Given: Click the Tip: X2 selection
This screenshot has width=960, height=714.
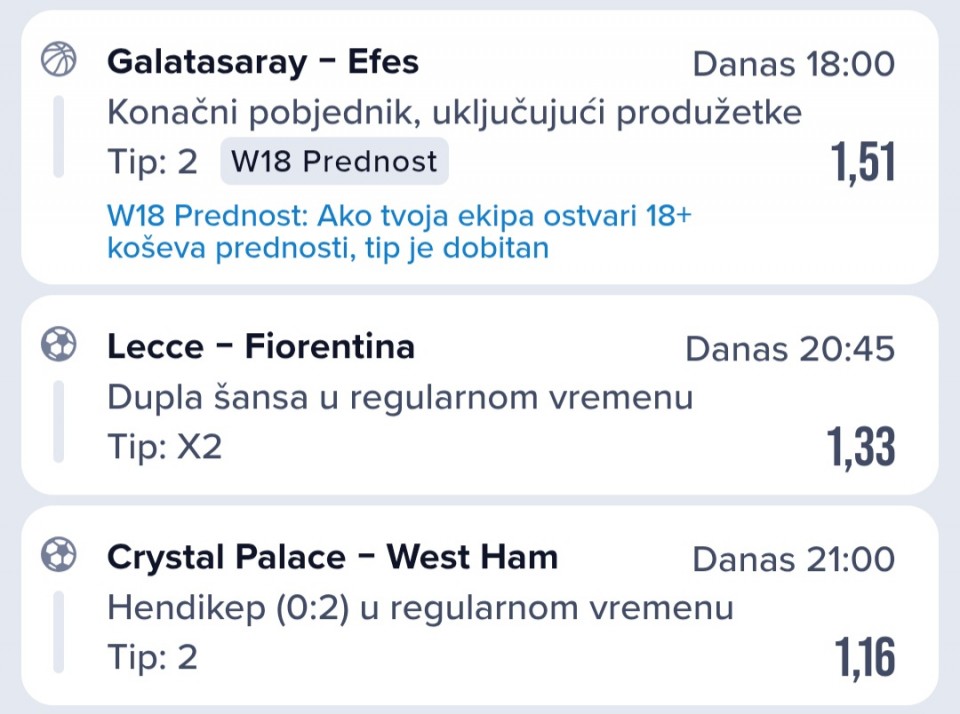Looking at the screenshot, I should click(x=164, y=447).
